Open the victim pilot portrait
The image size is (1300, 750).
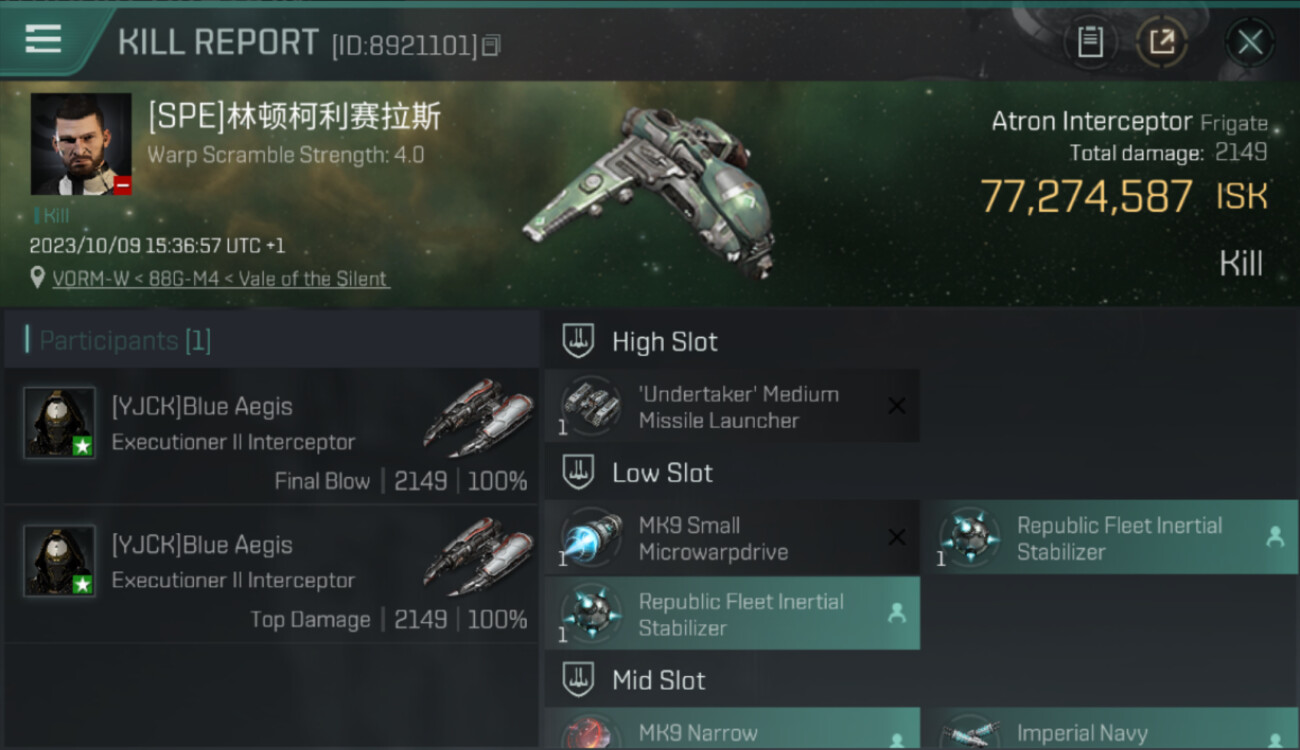(81, 144)
